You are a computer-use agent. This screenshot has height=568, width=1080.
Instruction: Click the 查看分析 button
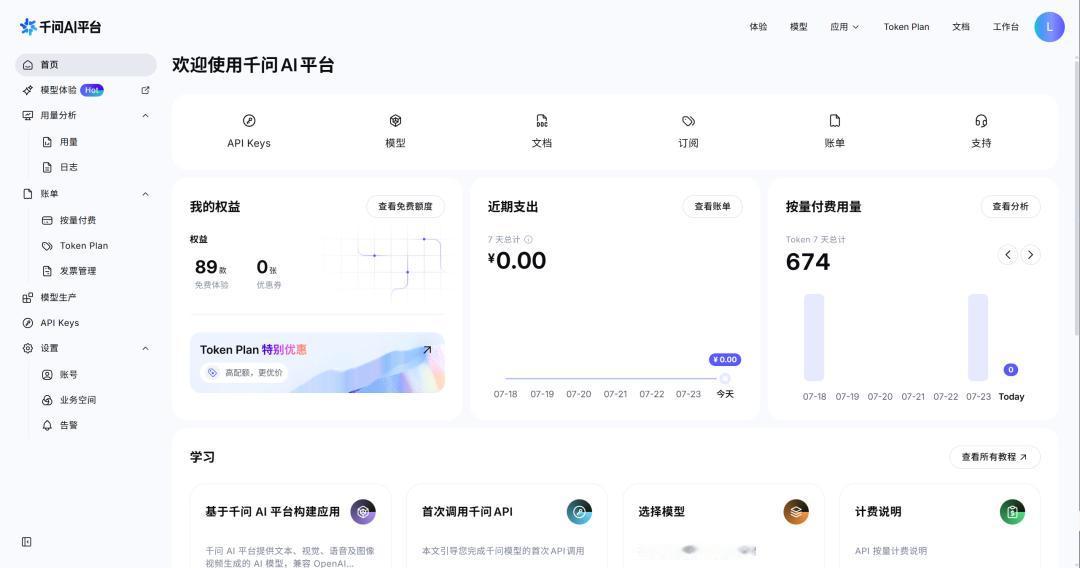(1010, 207)
